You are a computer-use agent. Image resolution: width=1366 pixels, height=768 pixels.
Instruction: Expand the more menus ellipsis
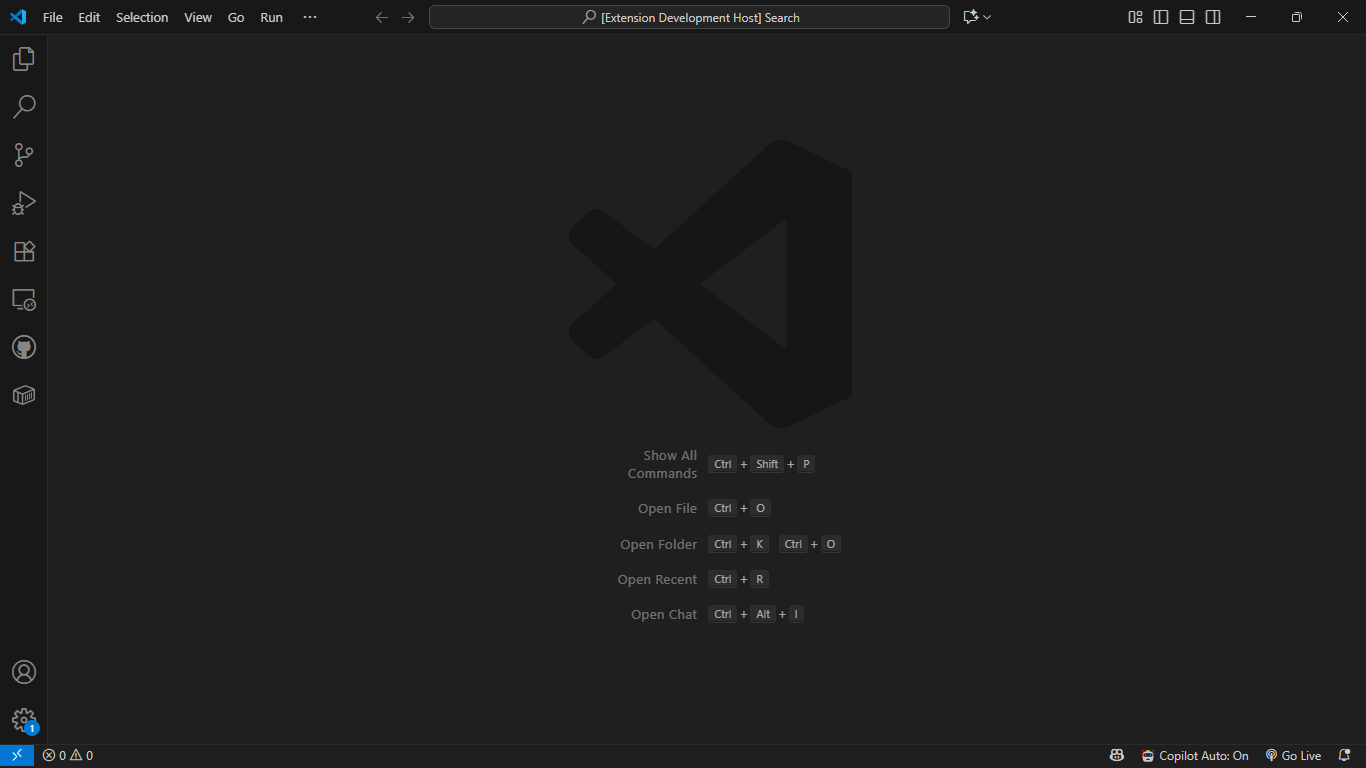click(x=310, y=17)
